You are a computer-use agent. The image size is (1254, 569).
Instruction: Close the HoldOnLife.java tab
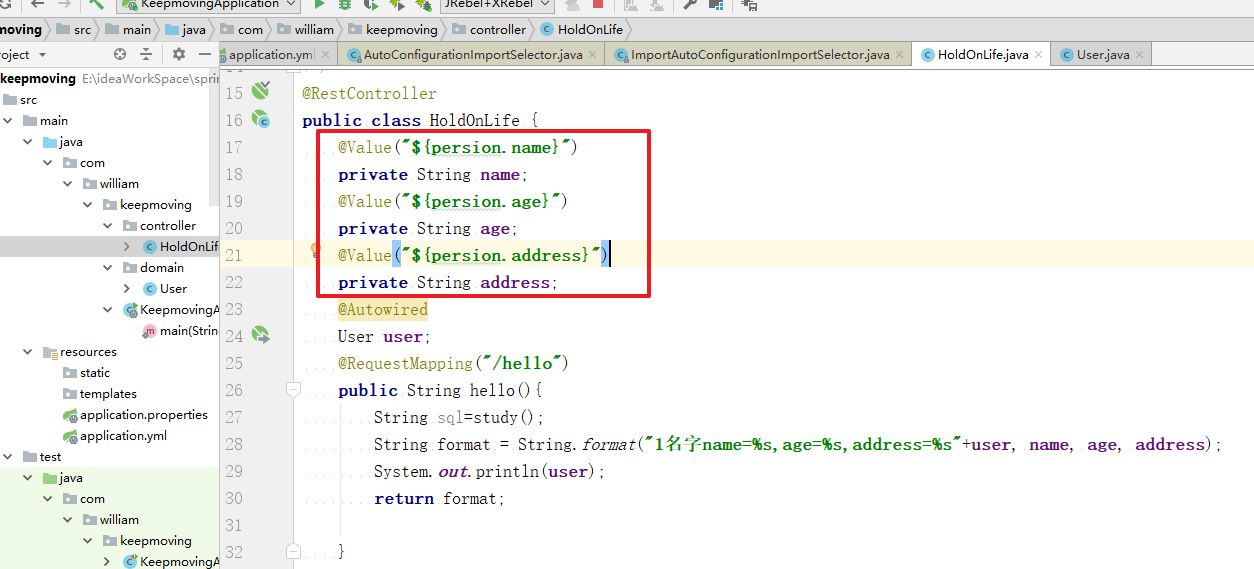point(1039,55)
